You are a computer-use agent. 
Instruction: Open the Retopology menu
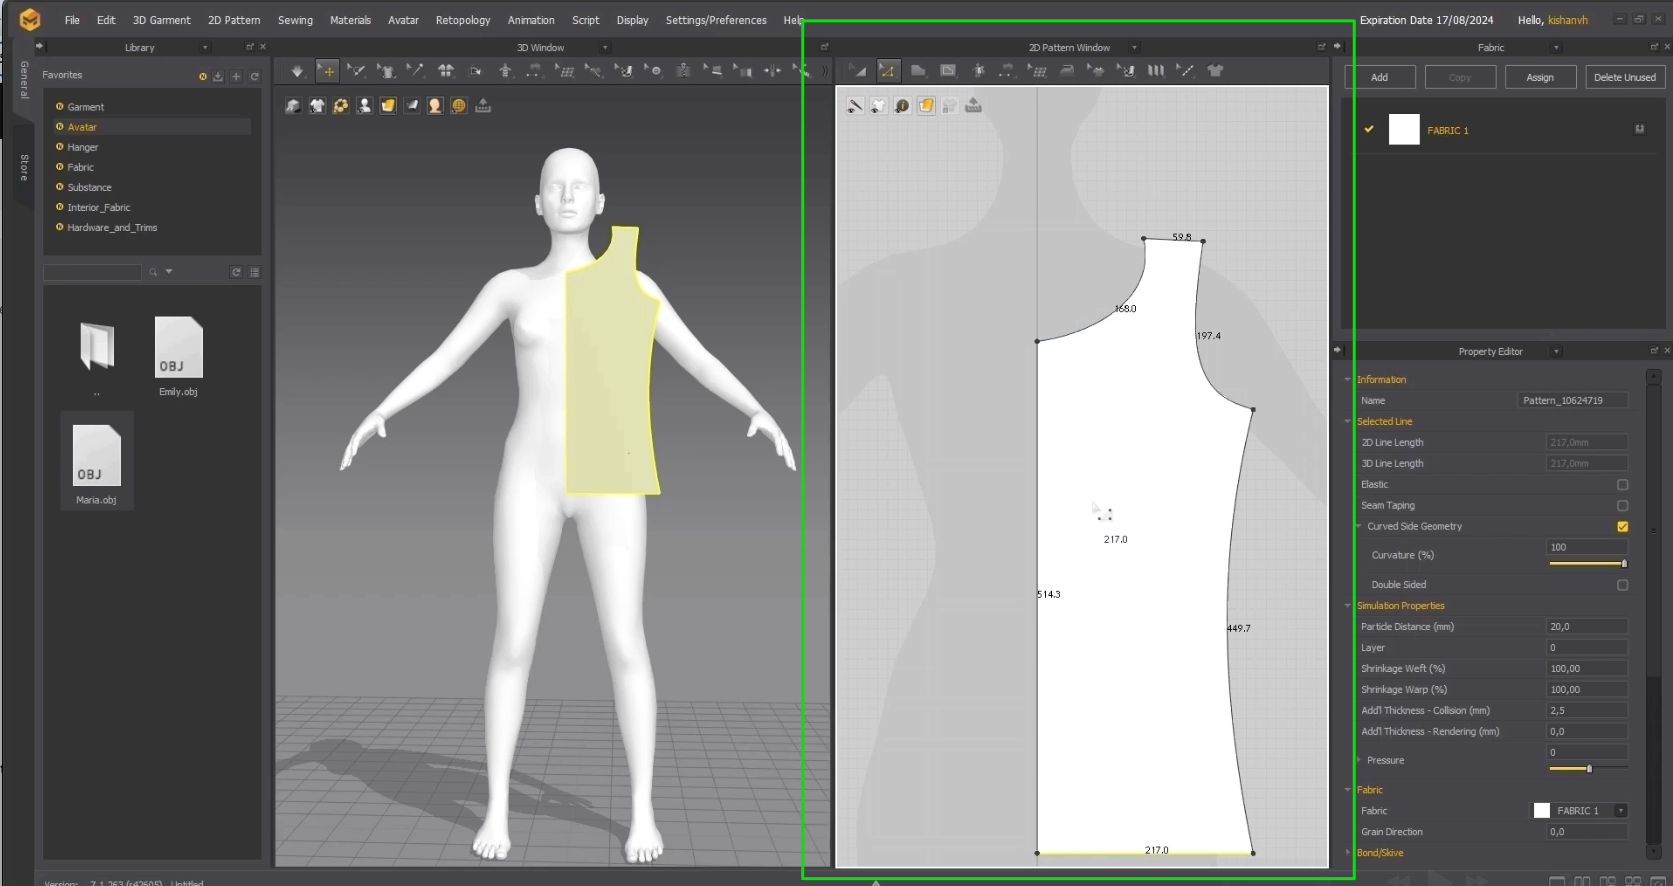point(463,20)
